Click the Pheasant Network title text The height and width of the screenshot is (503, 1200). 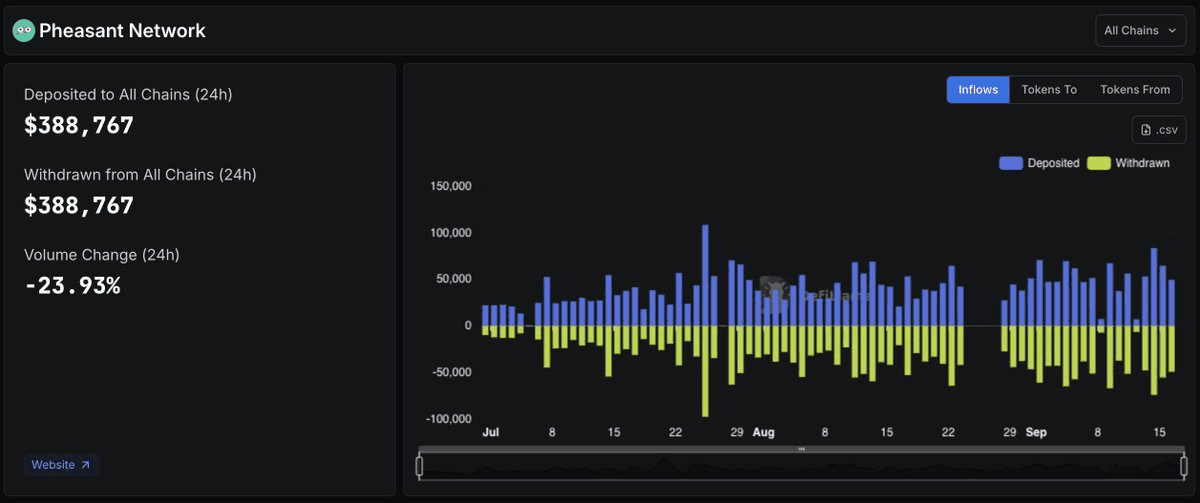122,31
